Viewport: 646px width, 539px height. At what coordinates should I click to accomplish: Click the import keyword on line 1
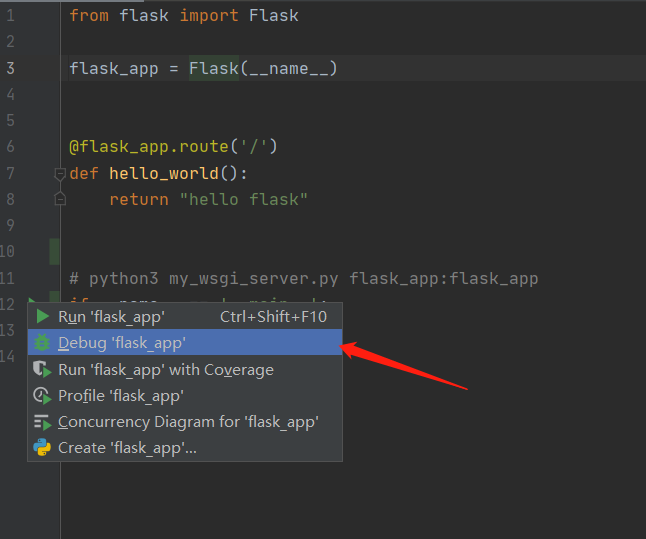[x=209, y=16]
